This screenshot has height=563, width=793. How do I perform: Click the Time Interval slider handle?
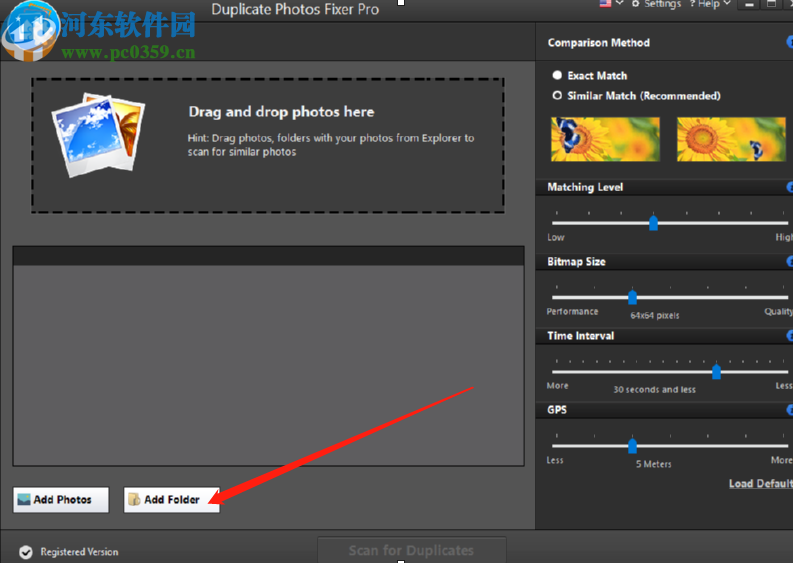[716, 372]
